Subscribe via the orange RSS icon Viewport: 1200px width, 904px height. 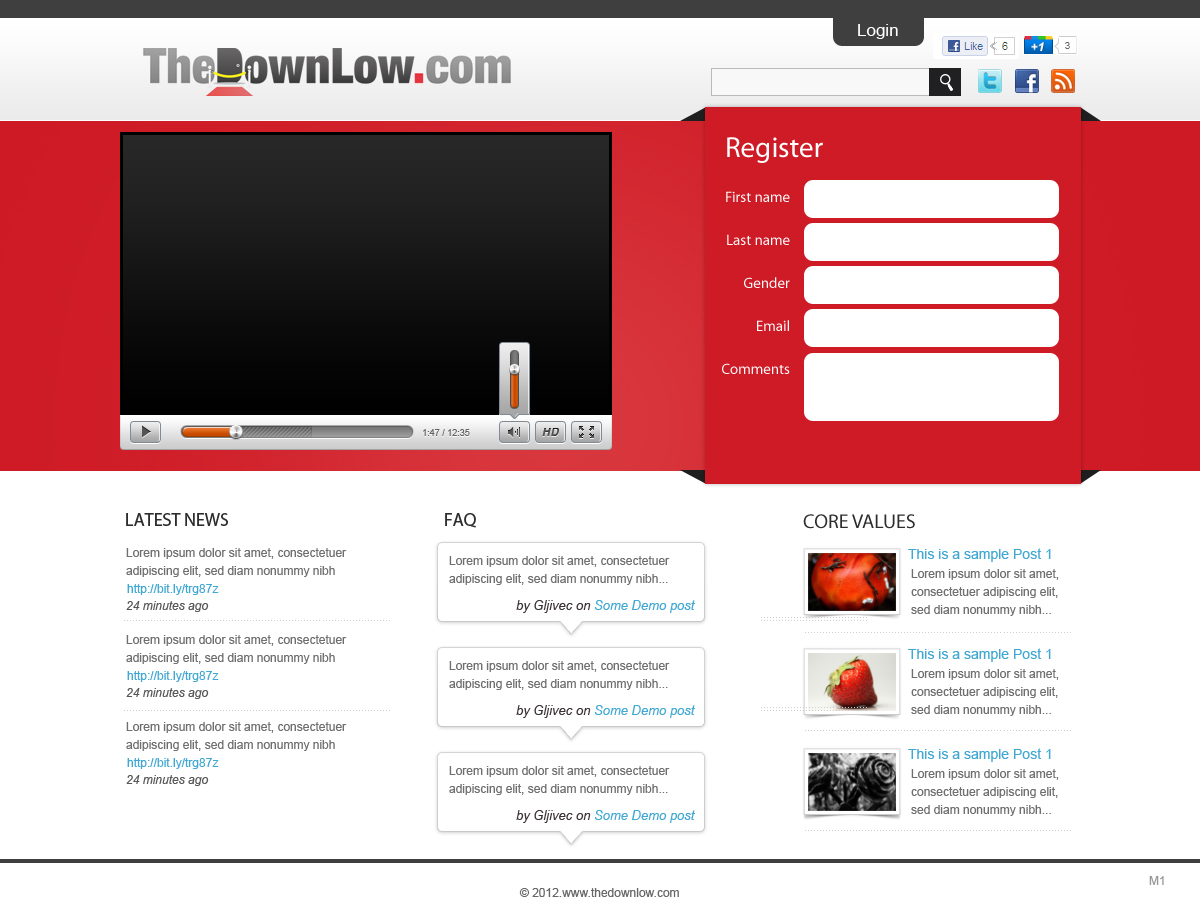click(x=1062, y=81)
